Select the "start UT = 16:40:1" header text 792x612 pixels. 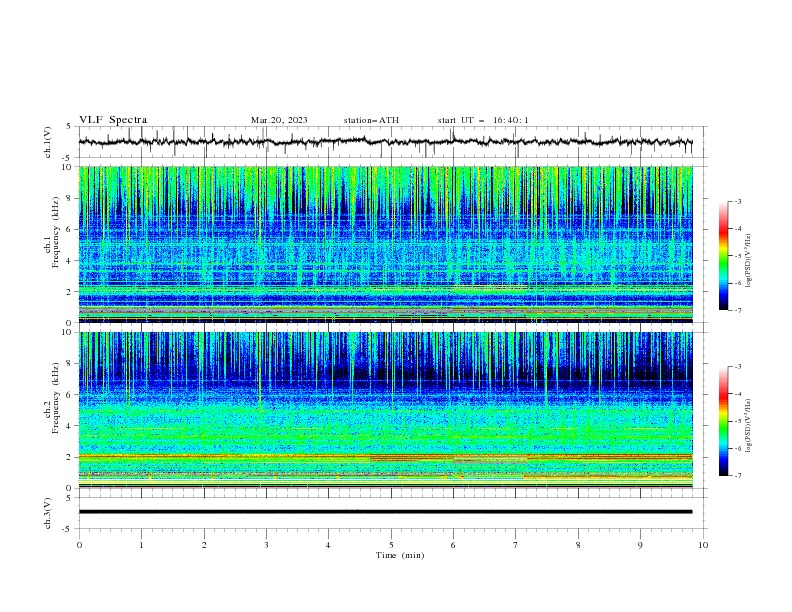coord(483,120)
